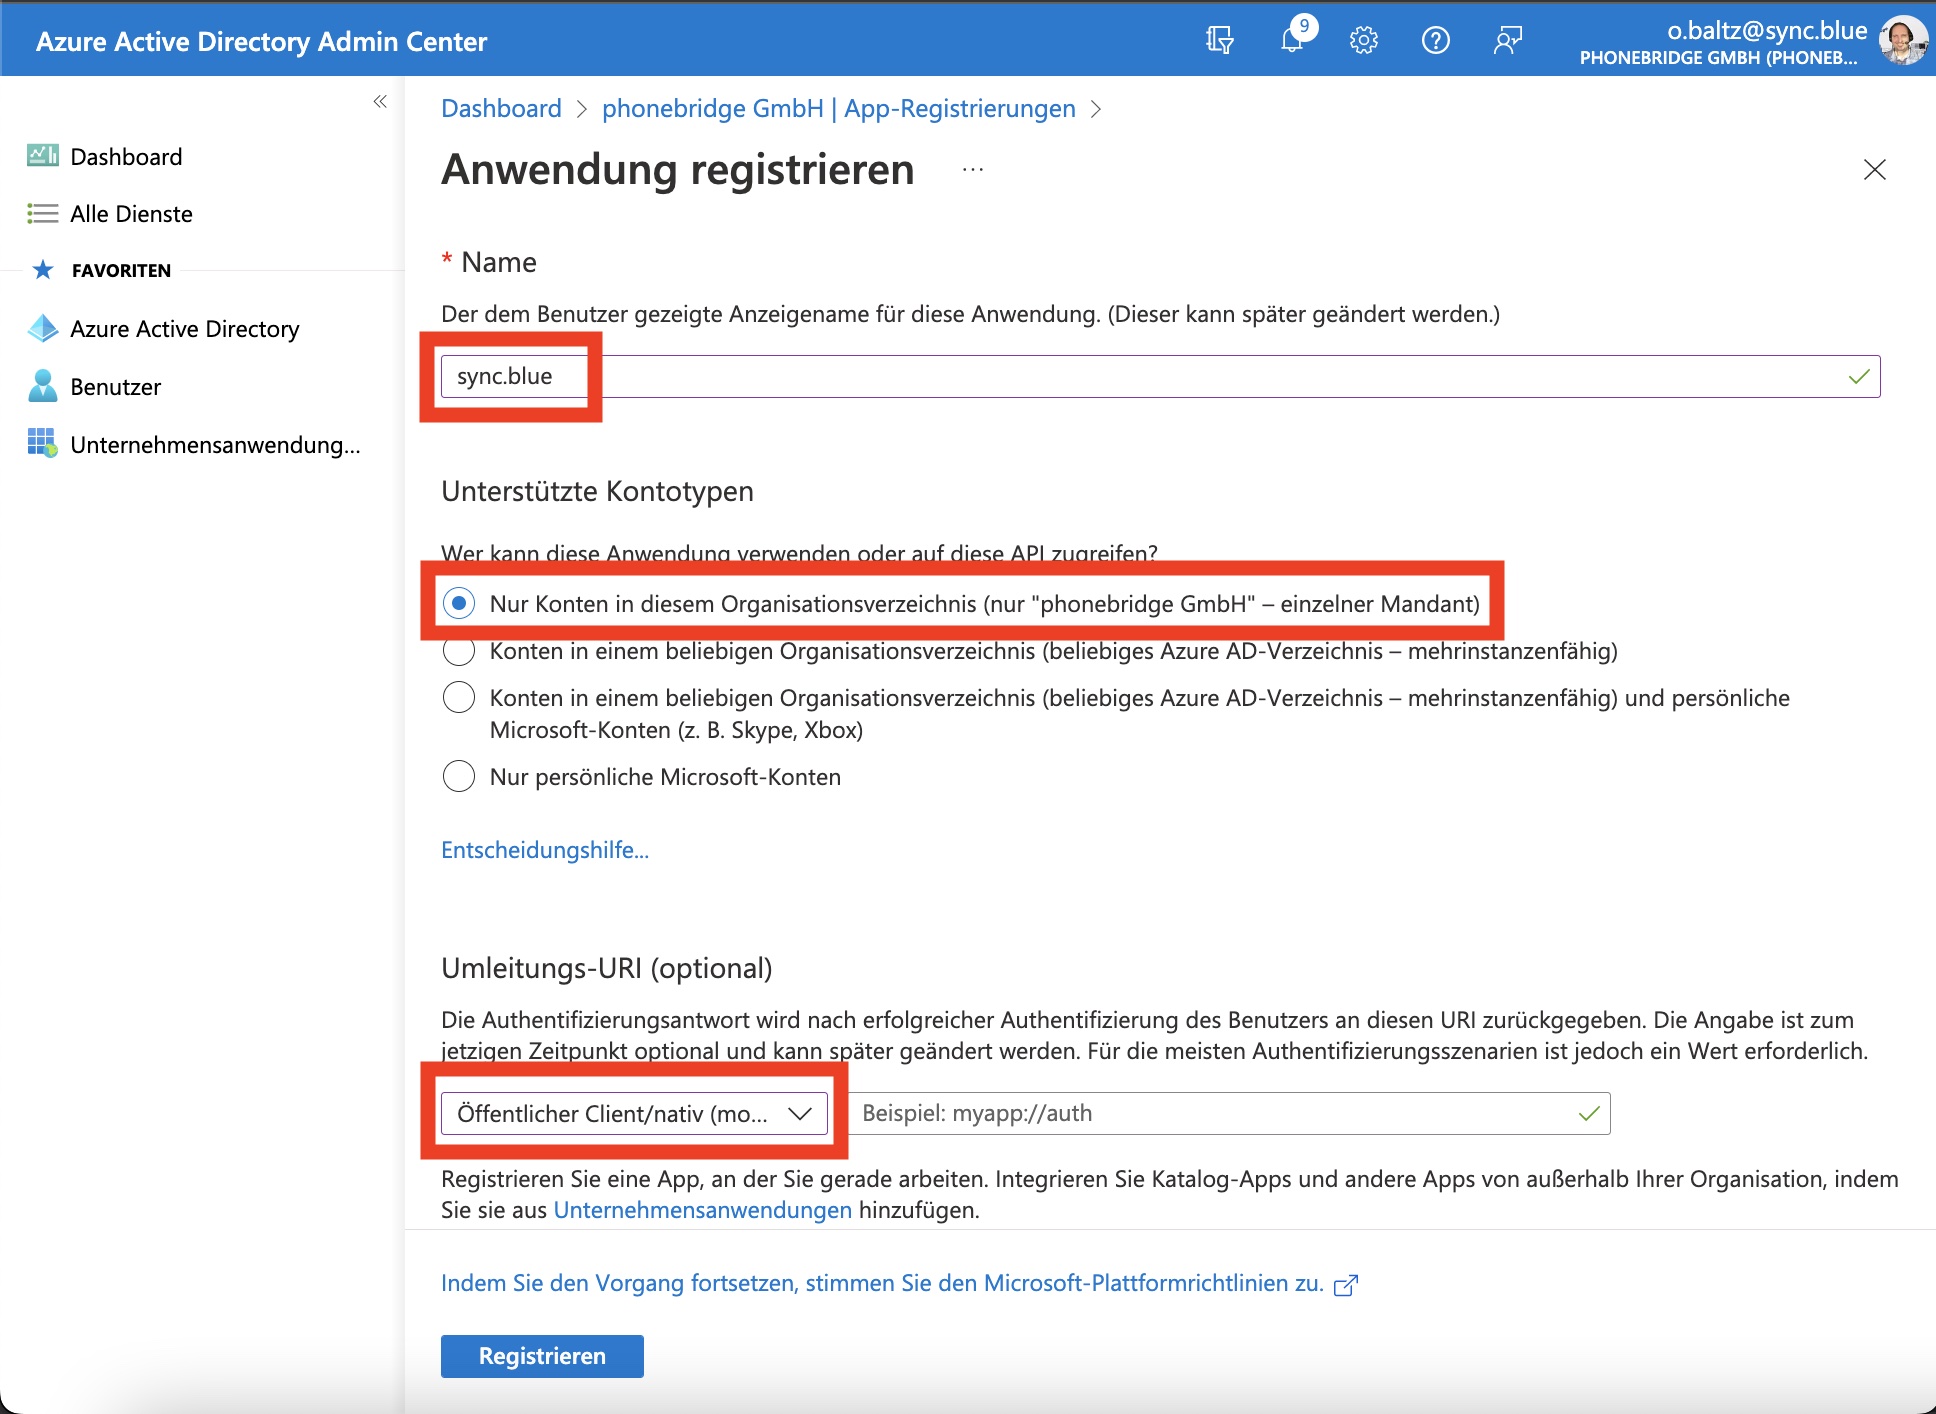Viewport: 1936px width, 1414px height.
Task: Open Alle Dienste in the sidebar
Action: (131, 213)
